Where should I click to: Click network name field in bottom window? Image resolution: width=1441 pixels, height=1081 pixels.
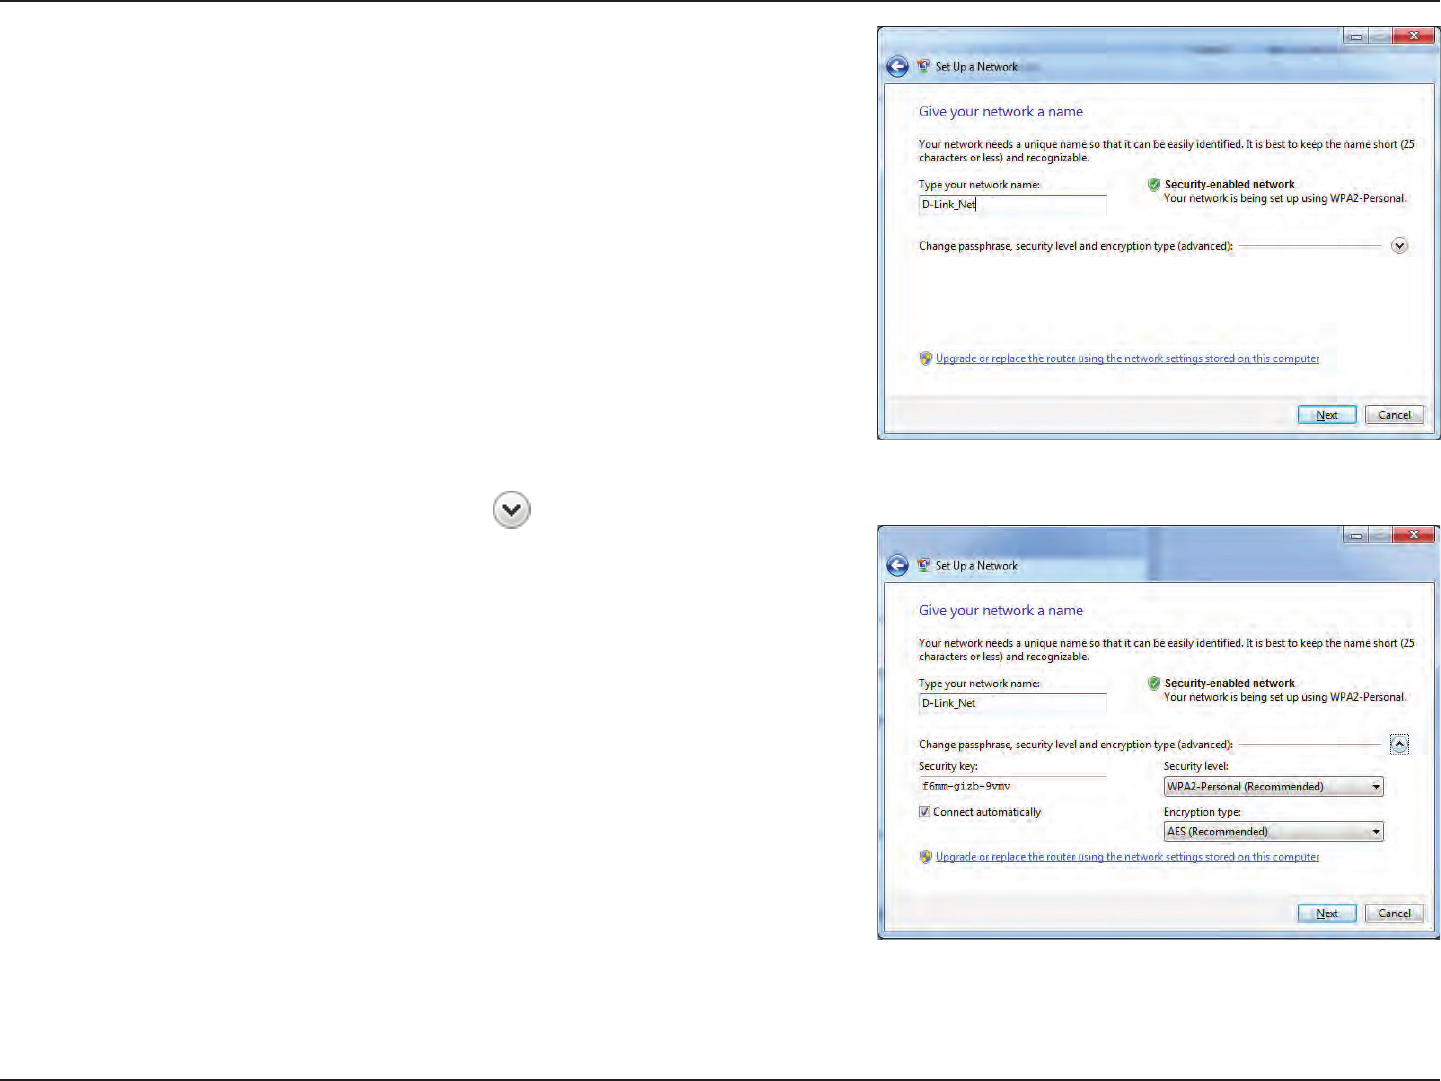1012,704
